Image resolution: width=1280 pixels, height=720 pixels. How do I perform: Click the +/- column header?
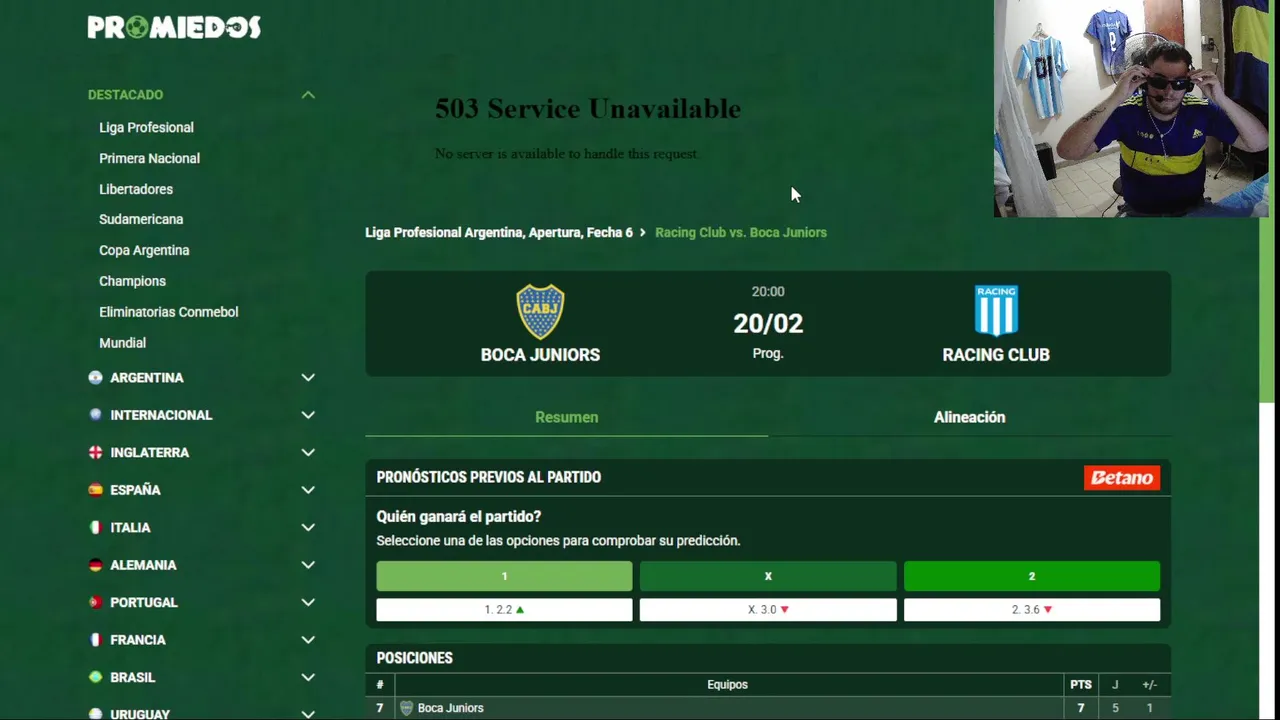(1149, 685)
